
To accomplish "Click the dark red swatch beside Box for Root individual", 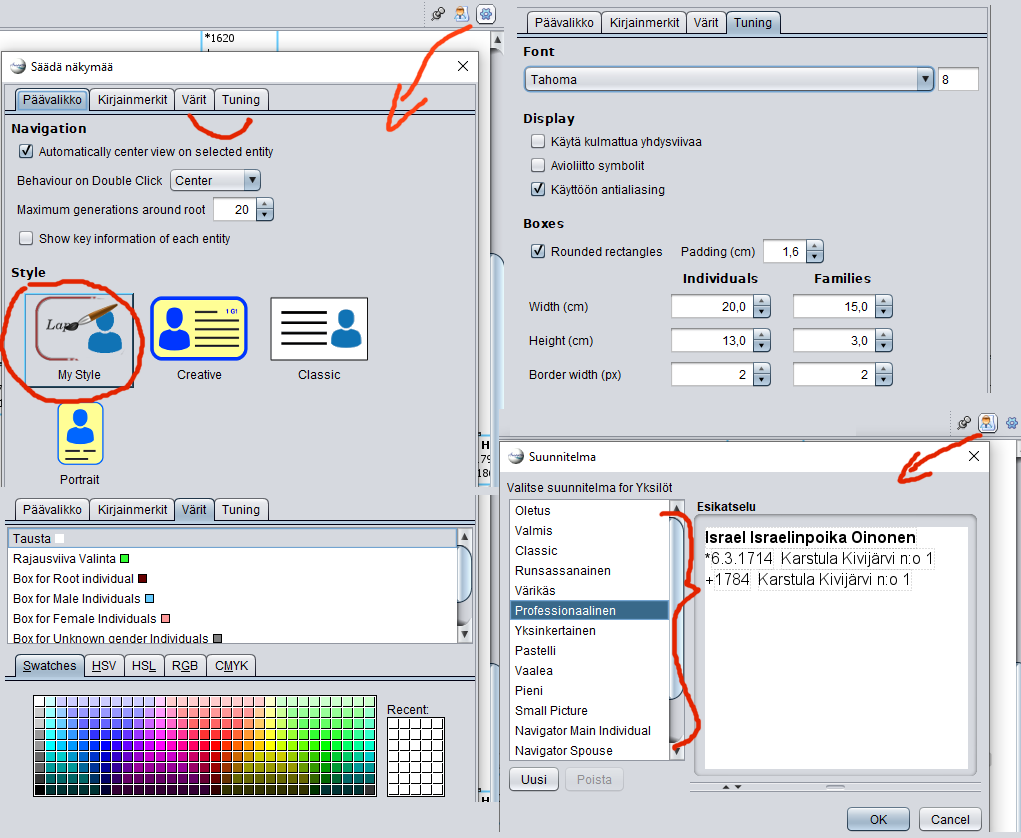I will [x=143, y=579].
